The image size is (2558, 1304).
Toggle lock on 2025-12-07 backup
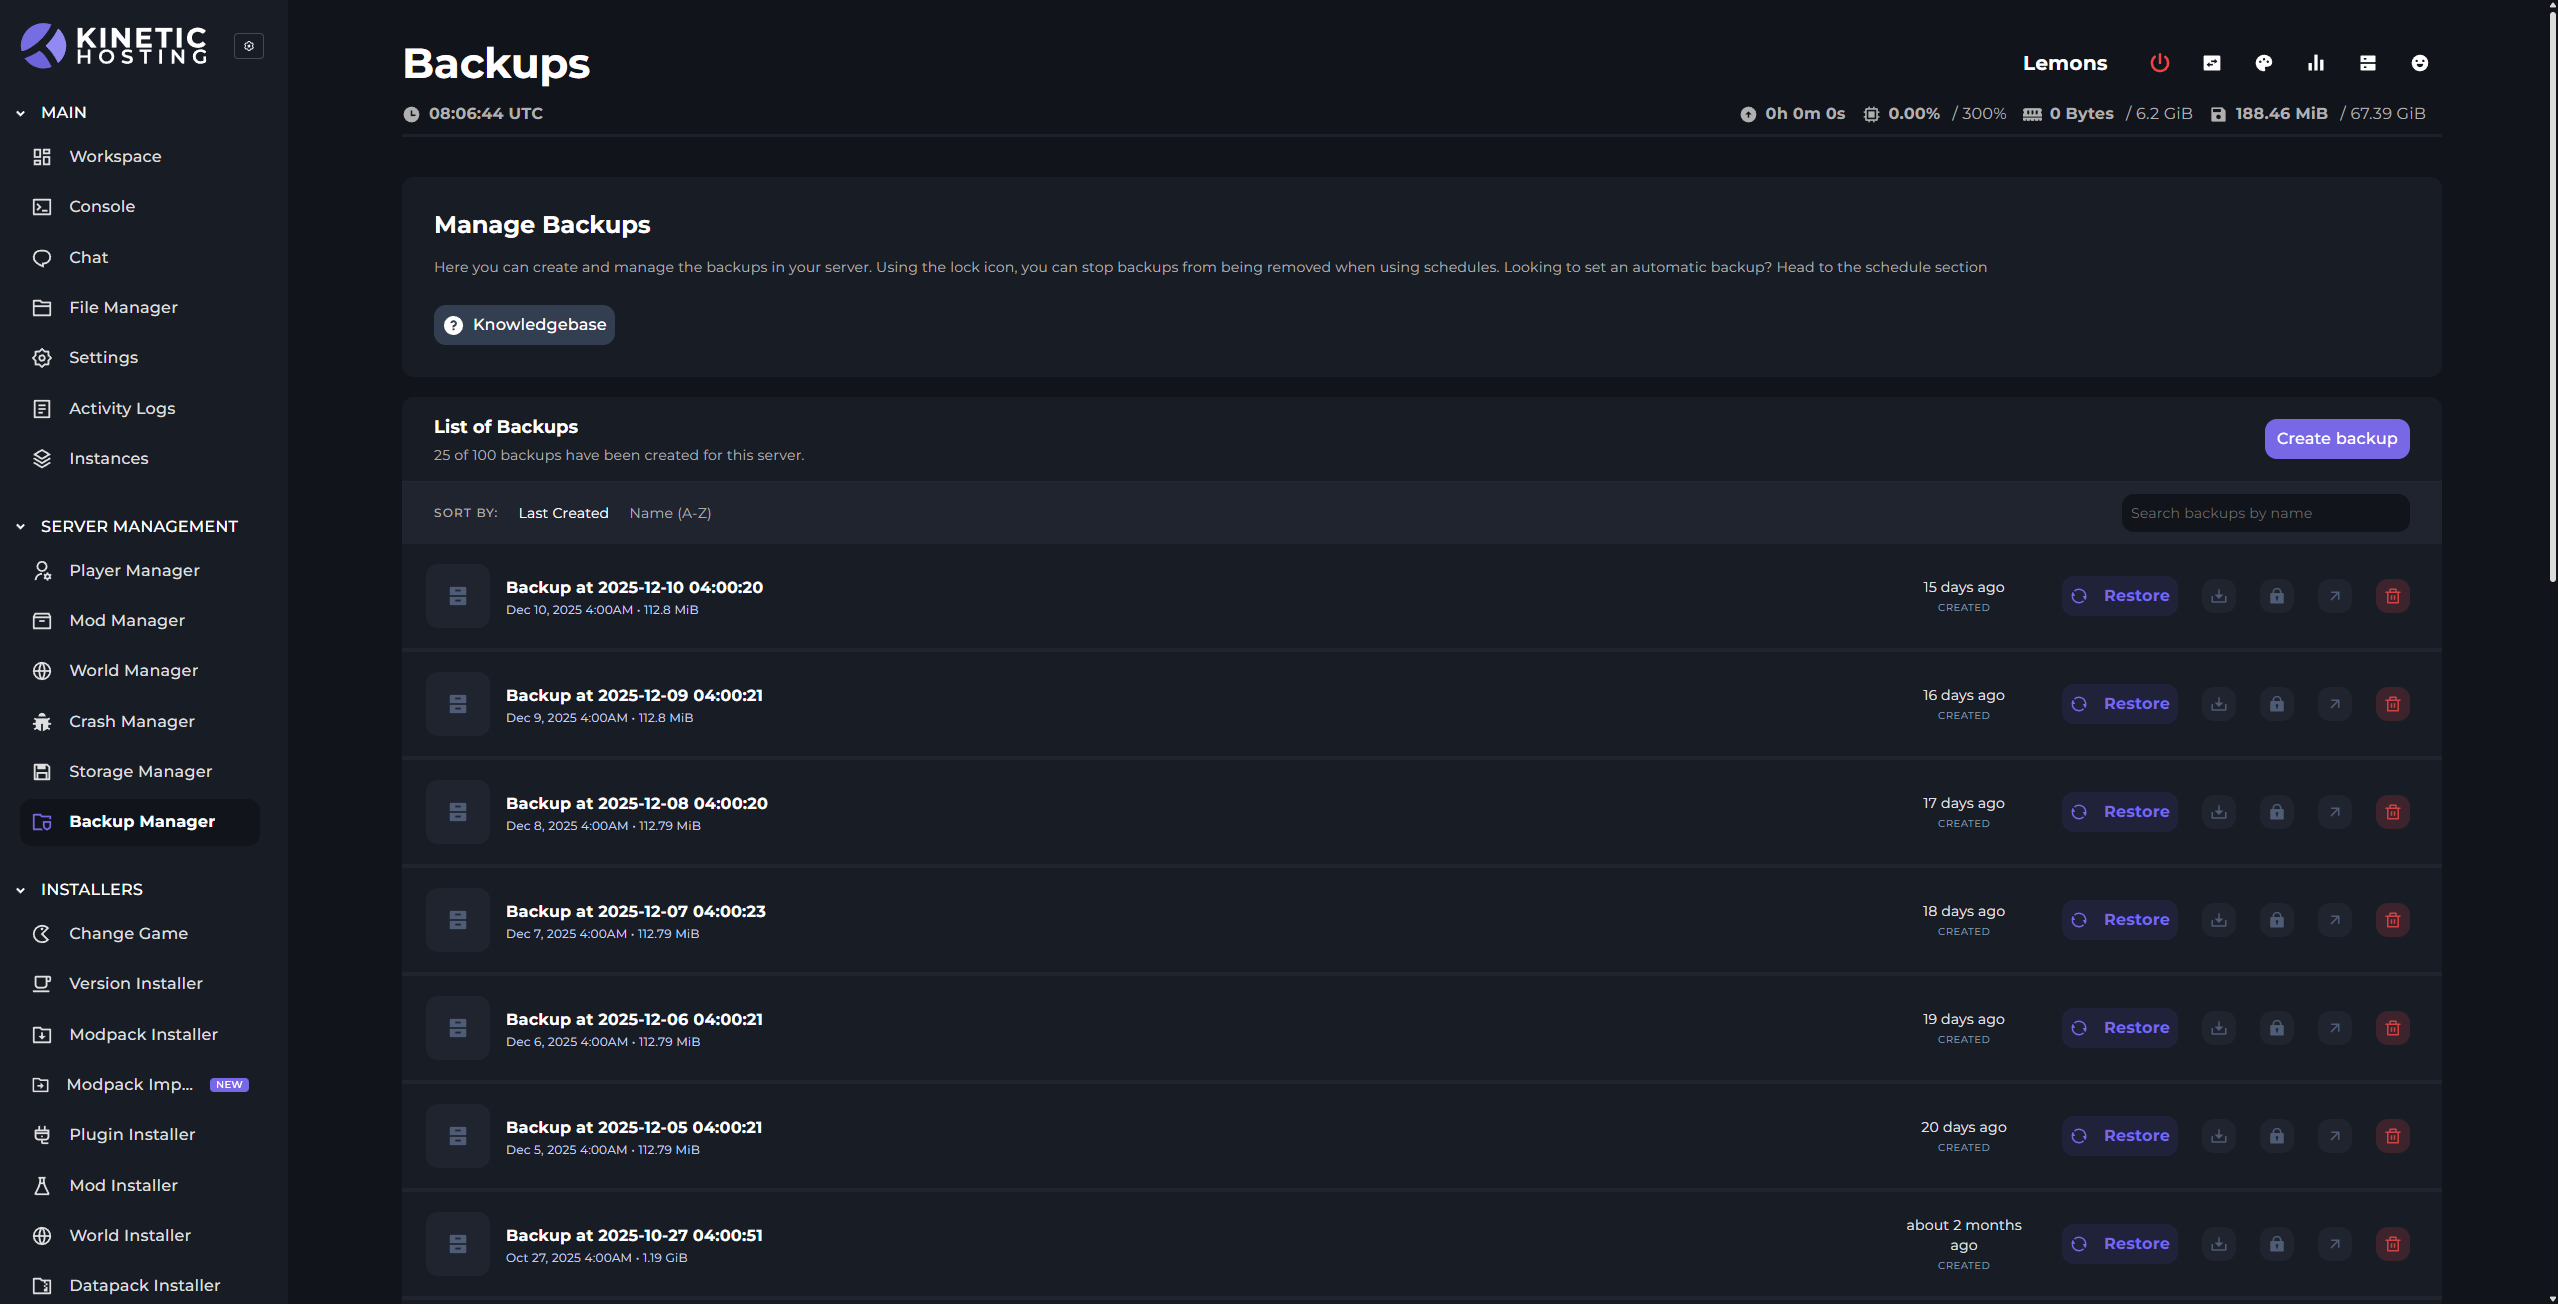2276,920
